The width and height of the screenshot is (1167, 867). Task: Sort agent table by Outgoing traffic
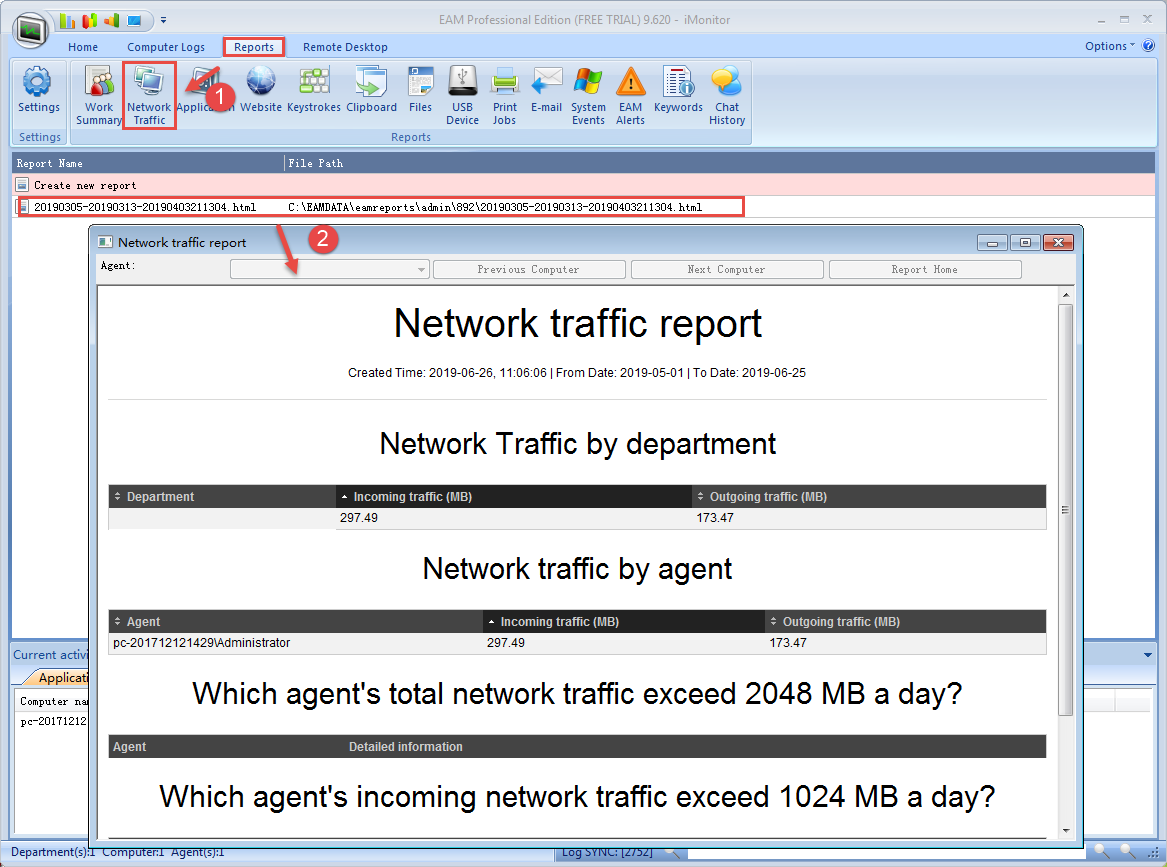(906, 621)
